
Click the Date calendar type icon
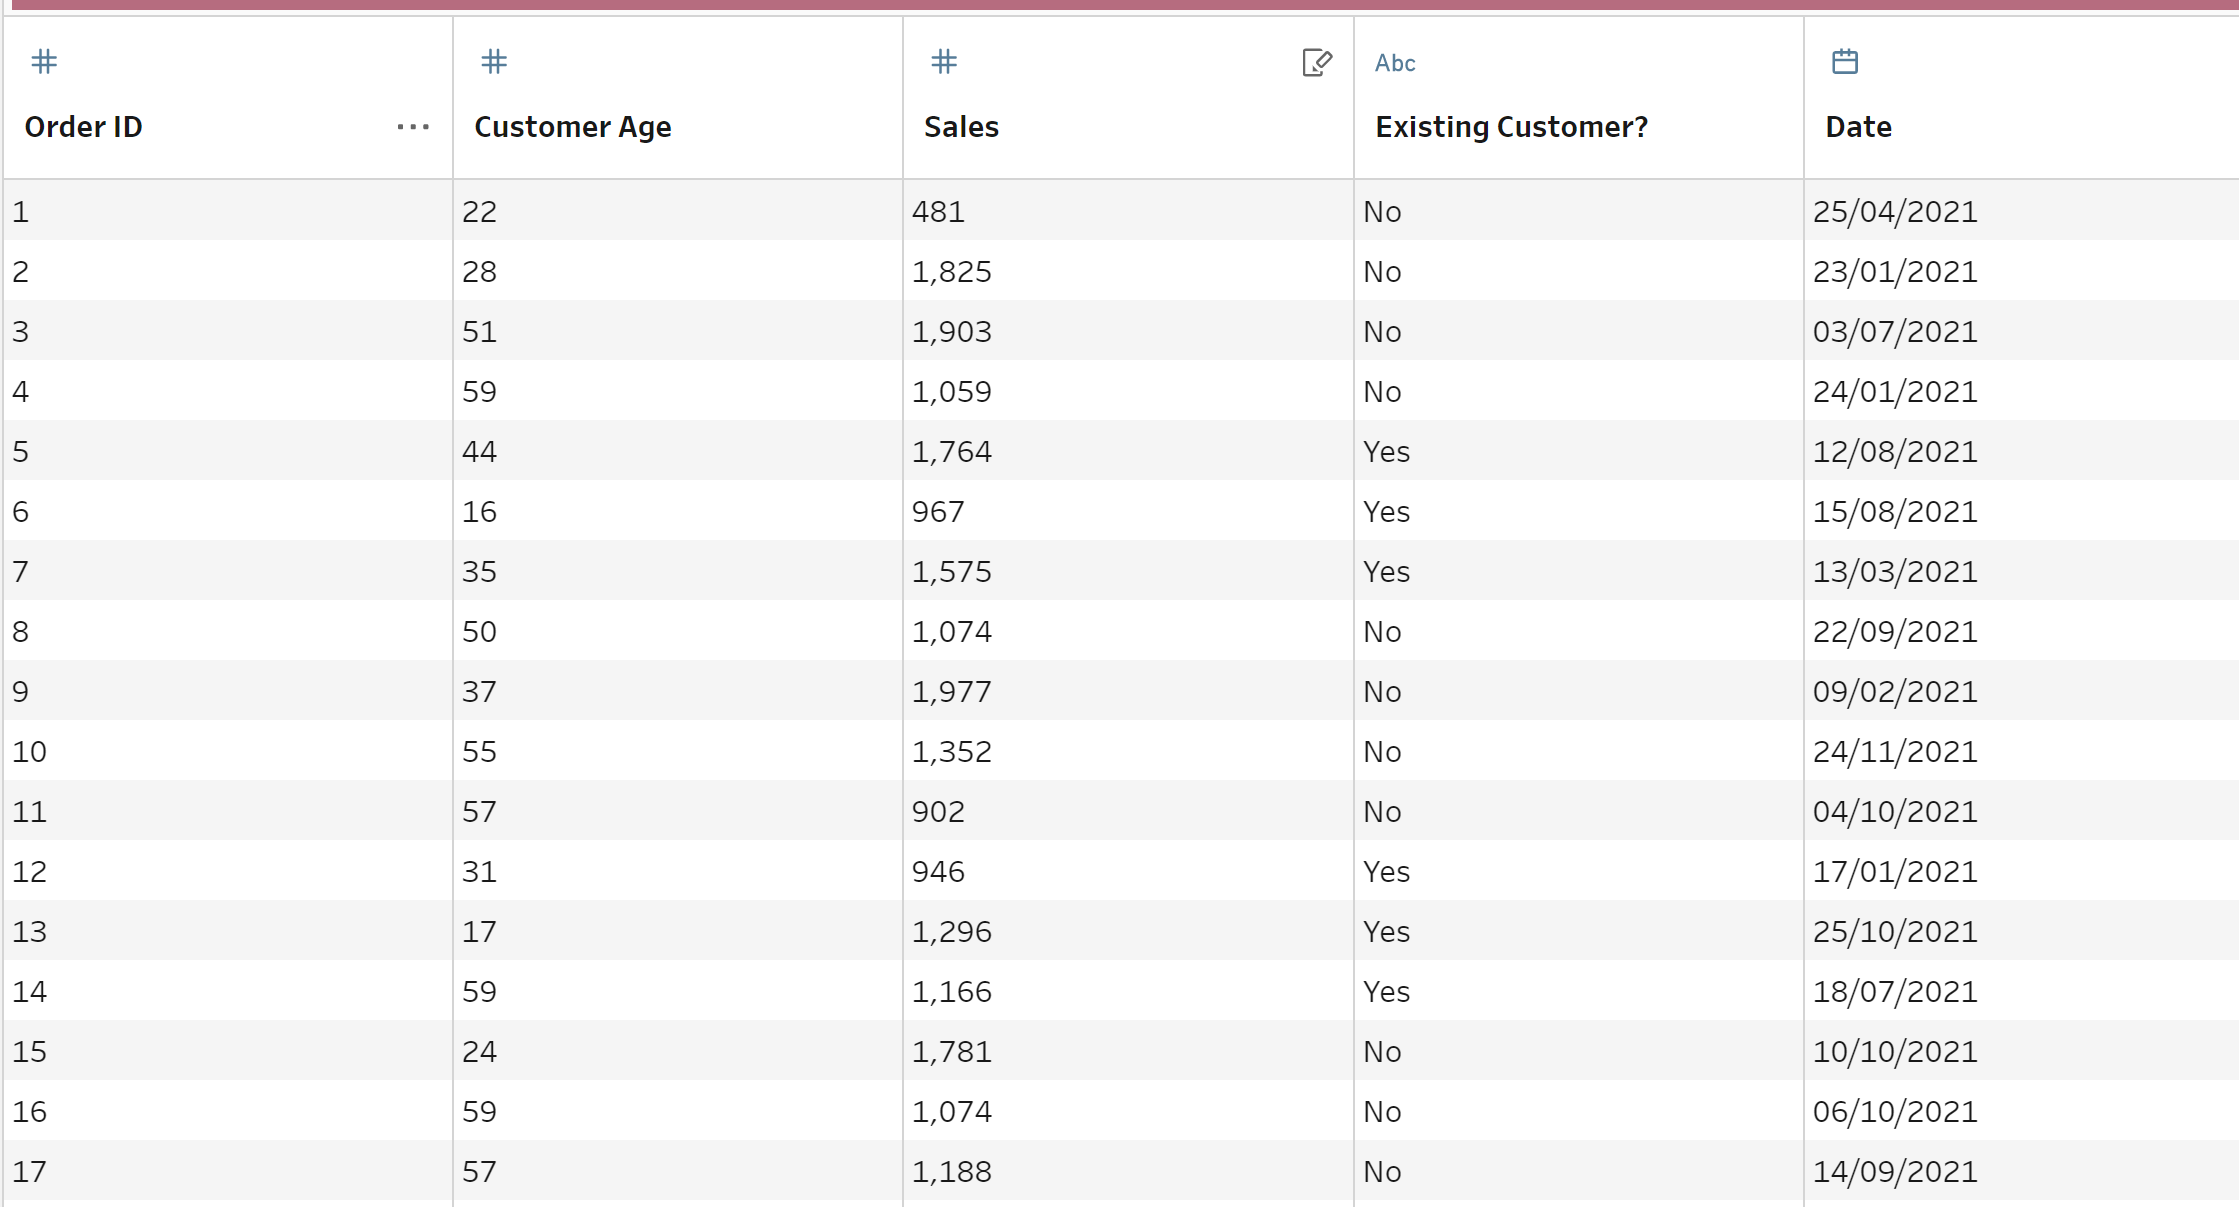1845,62
